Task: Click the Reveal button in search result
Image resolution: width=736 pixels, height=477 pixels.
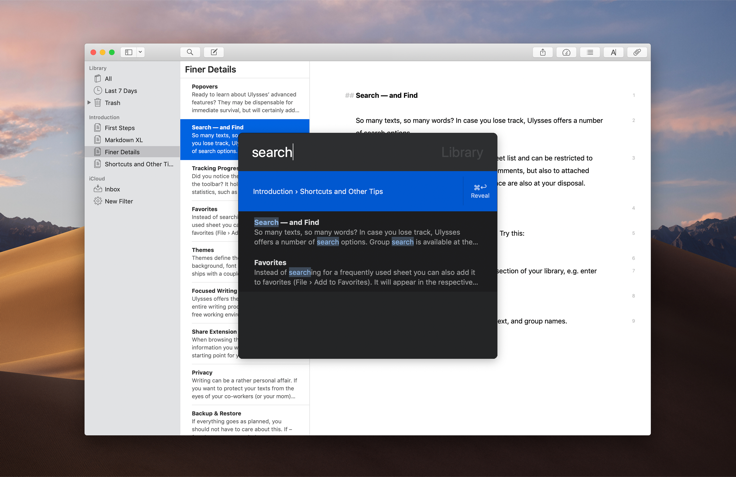Action: (x=480, y=191)
